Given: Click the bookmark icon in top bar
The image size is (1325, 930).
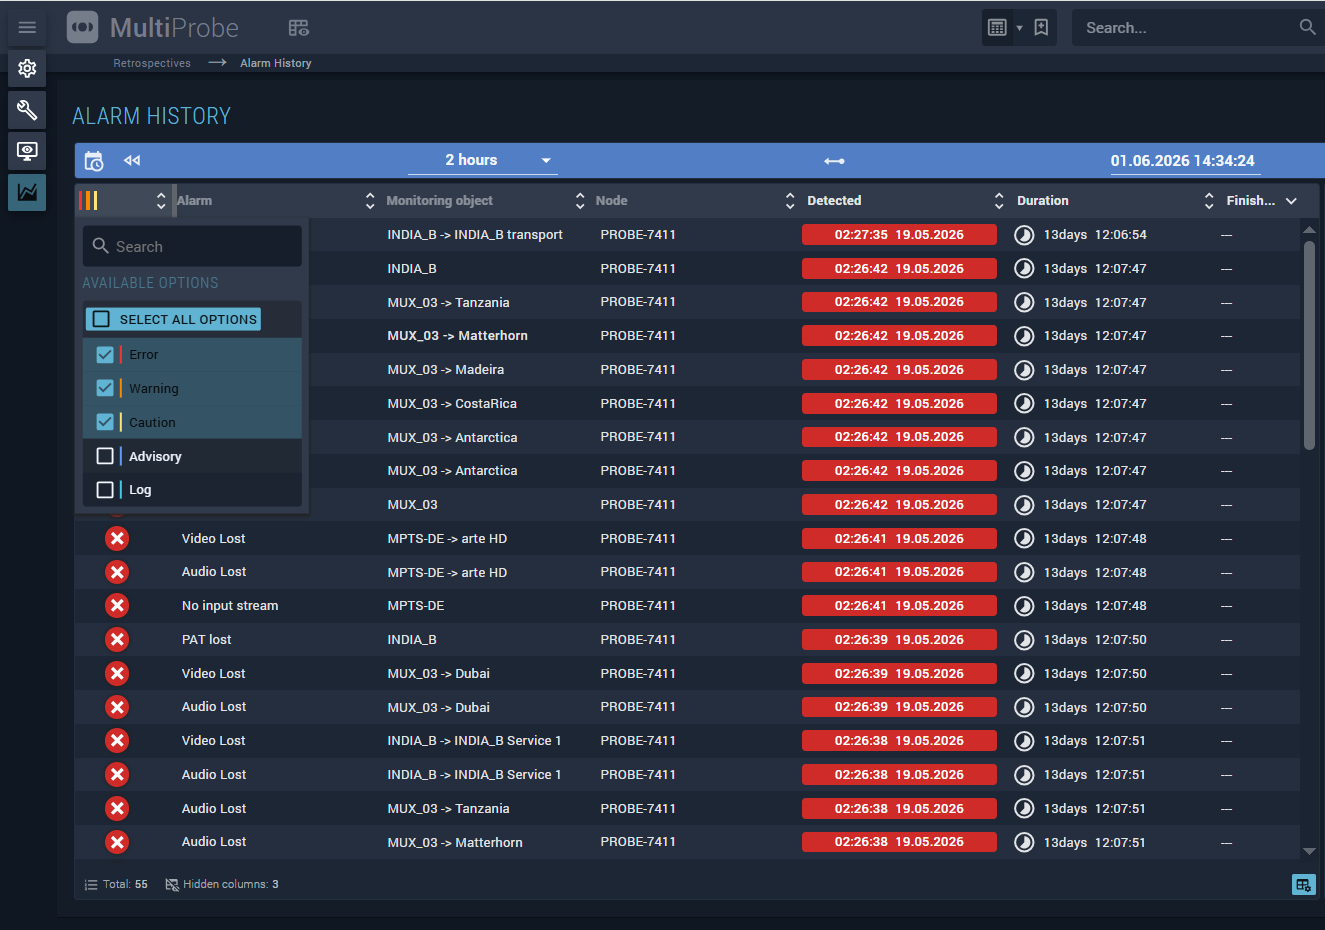Looking at the screenshot, I should click(x=1041, y=28).
